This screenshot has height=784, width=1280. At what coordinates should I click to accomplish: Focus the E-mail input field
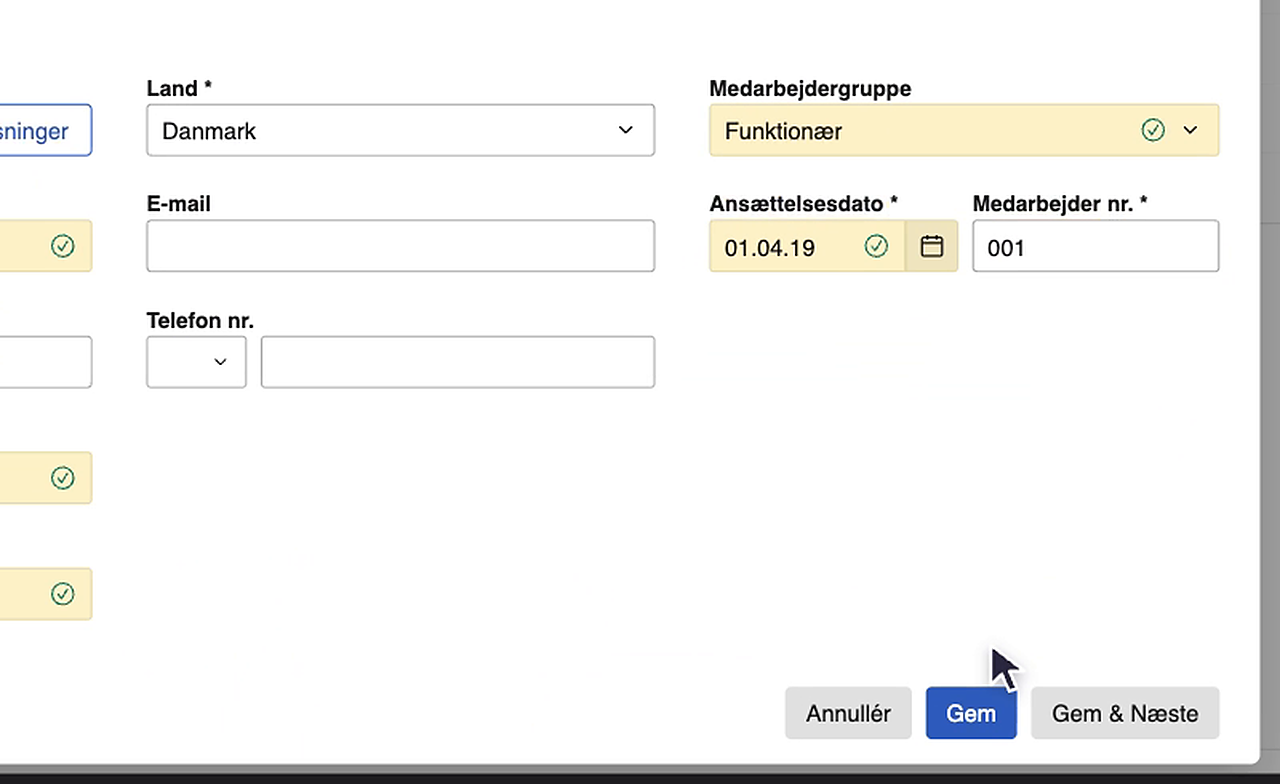point(400,246)
